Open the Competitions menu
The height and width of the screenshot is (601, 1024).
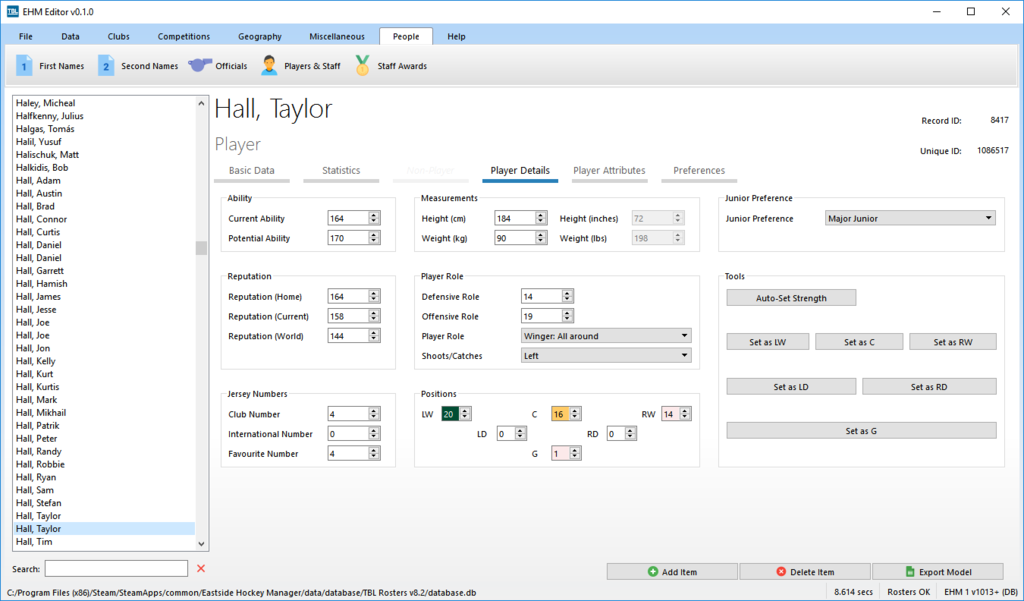pos(184,37)
